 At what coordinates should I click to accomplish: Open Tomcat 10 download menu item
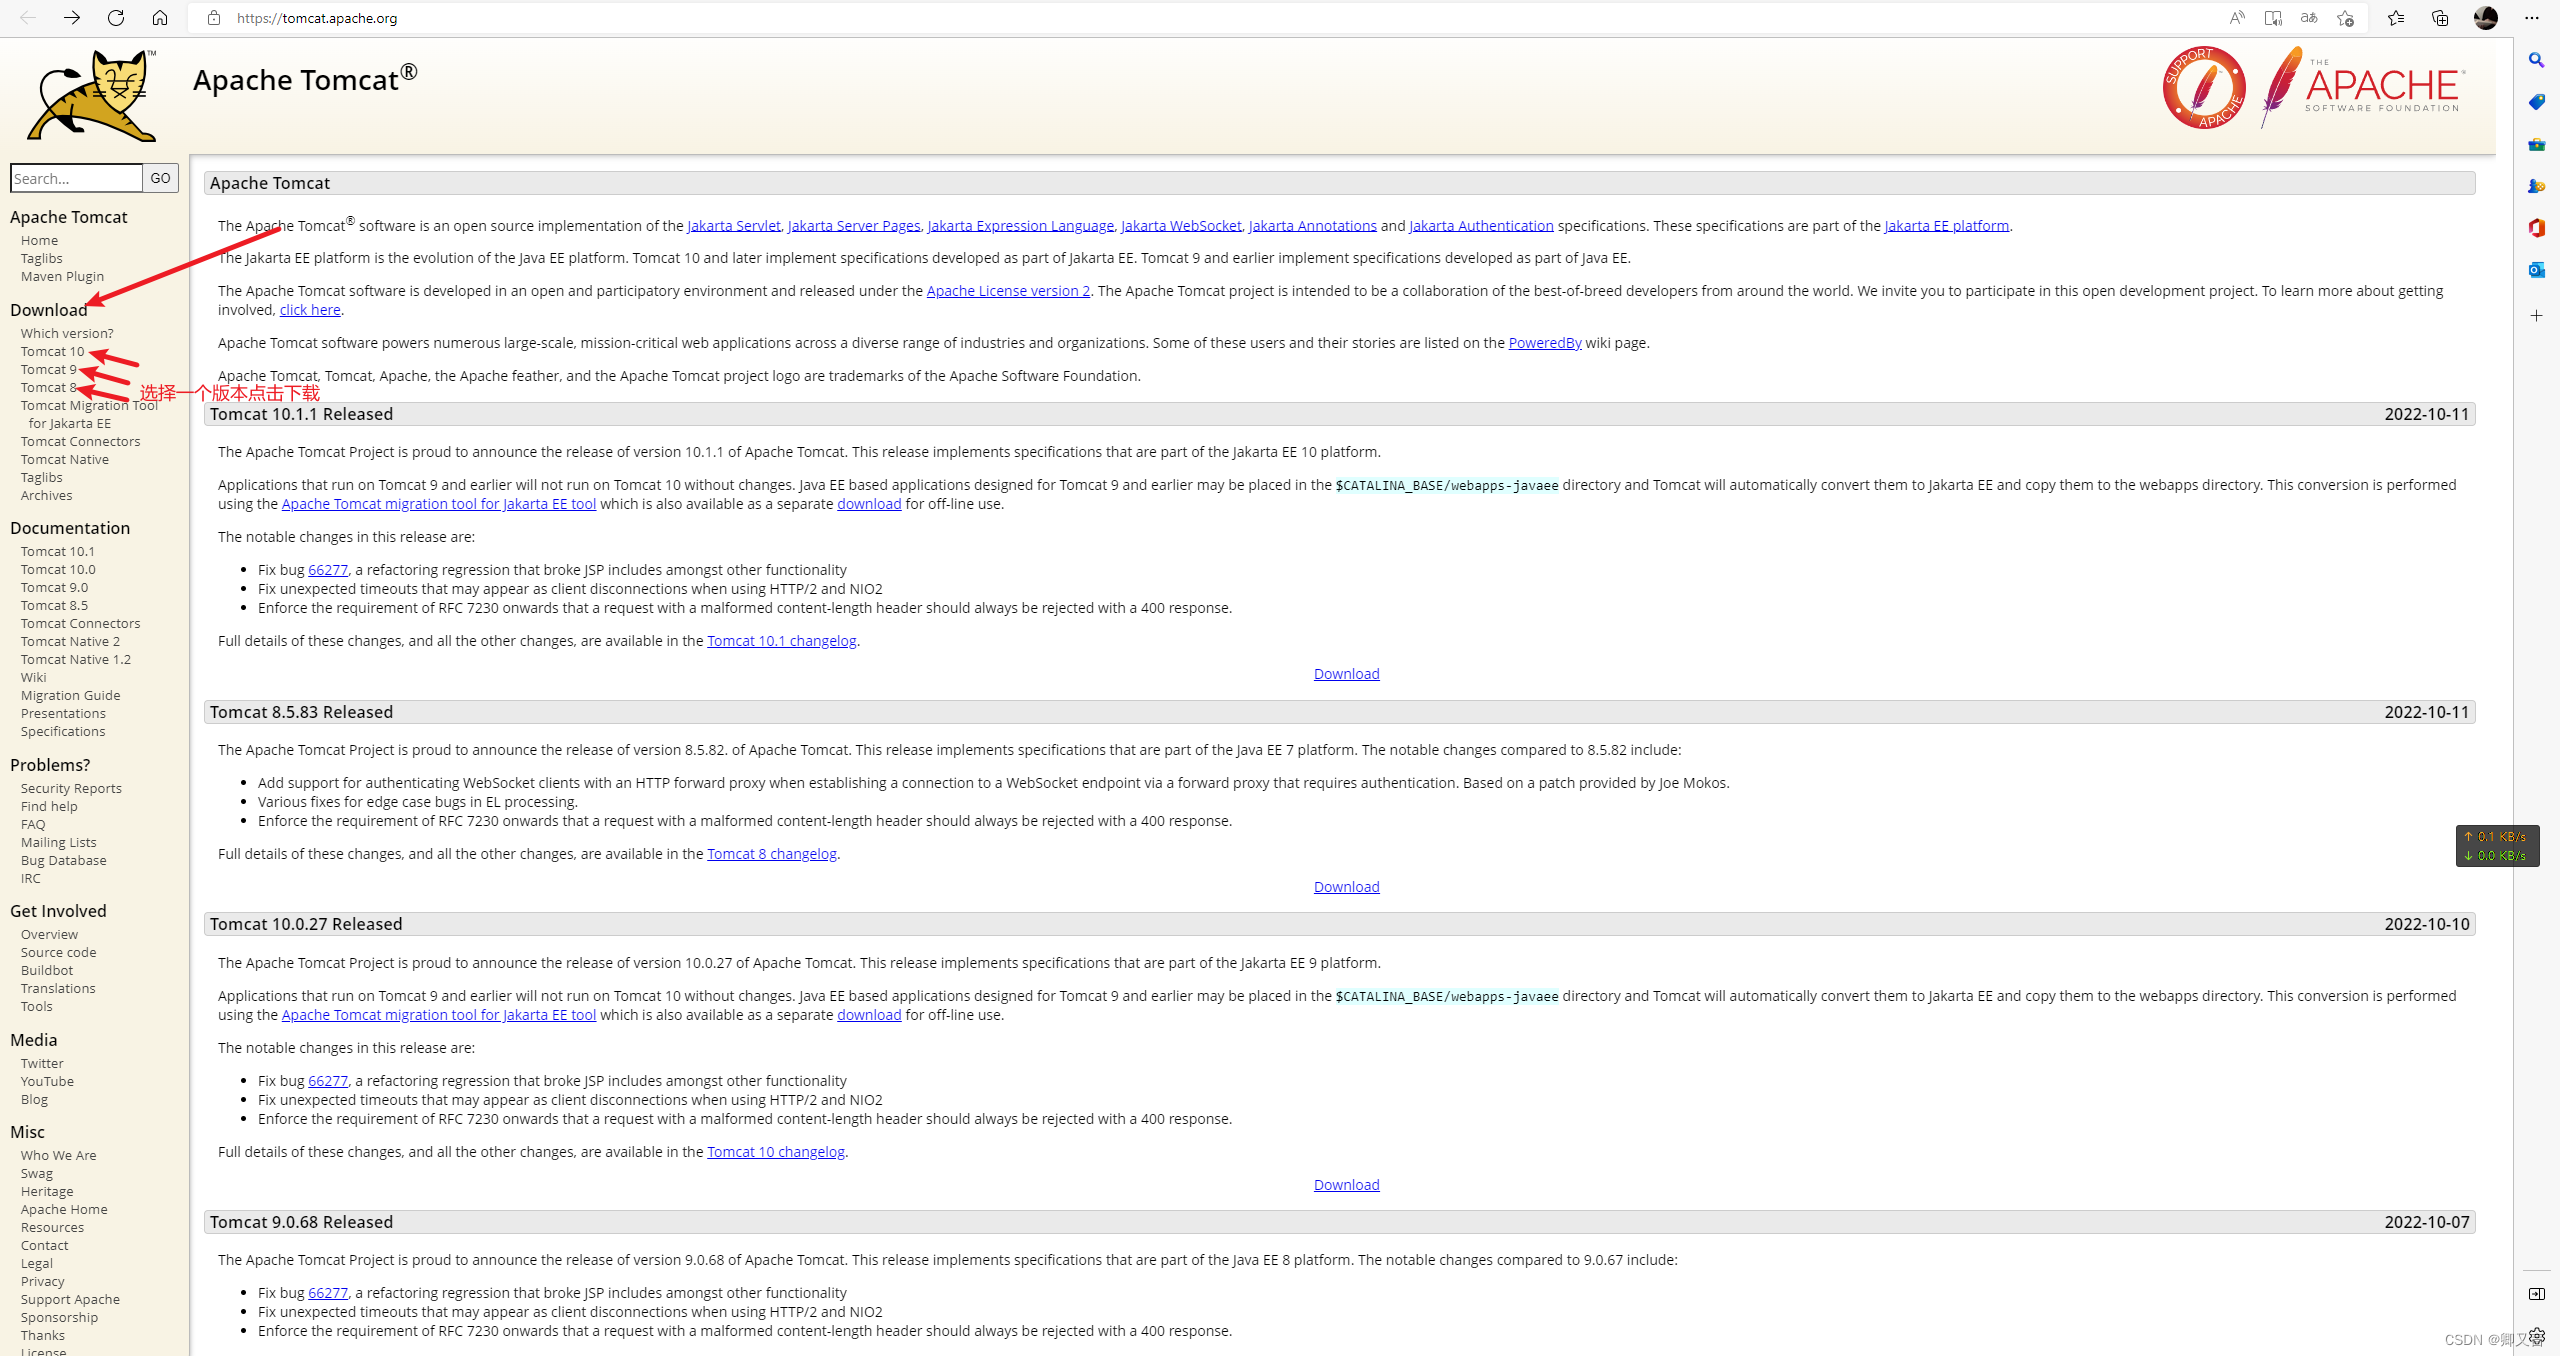tap(52, 352)
